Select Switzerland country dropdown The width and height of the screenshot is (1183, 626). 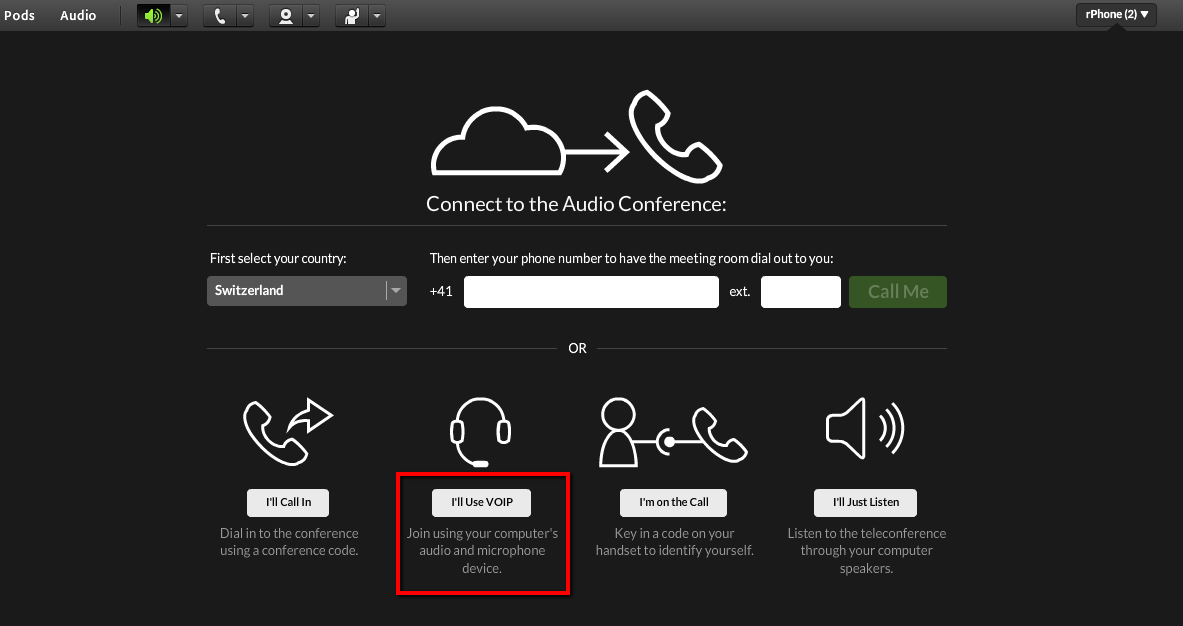pos(306,291)
